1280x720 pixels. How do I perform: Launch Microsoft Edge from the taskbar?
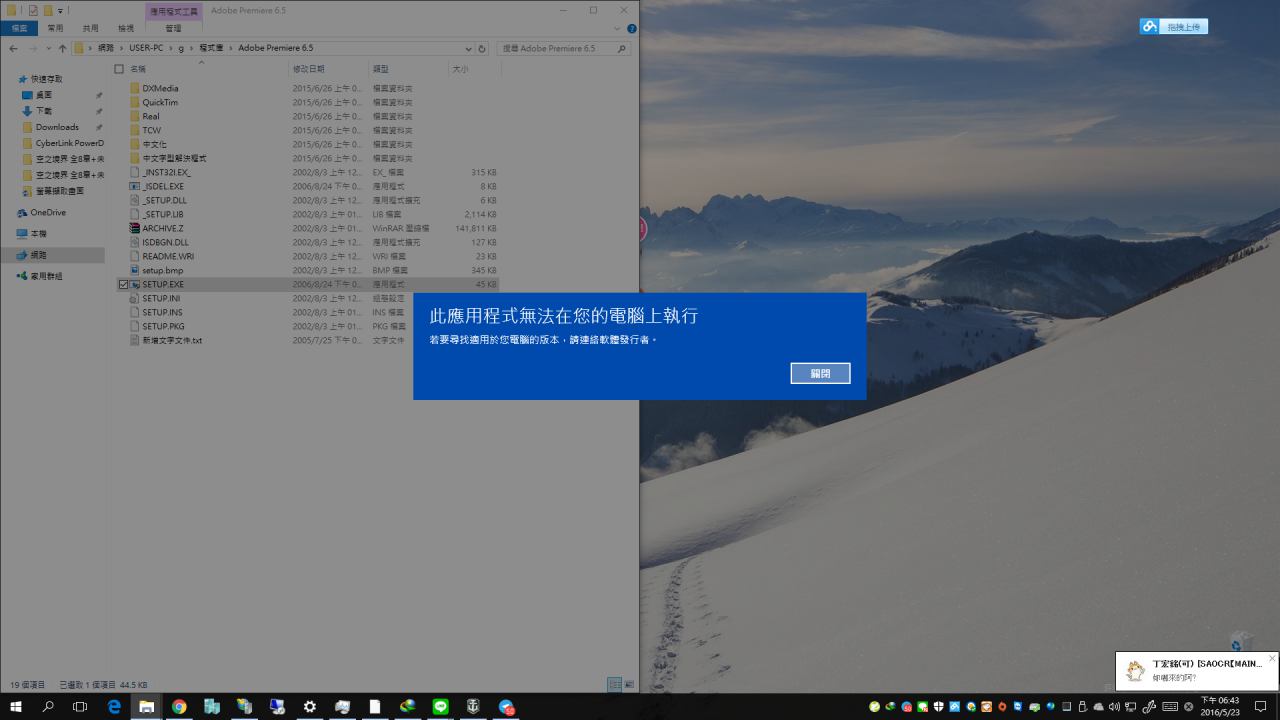[x=114, y=707]
